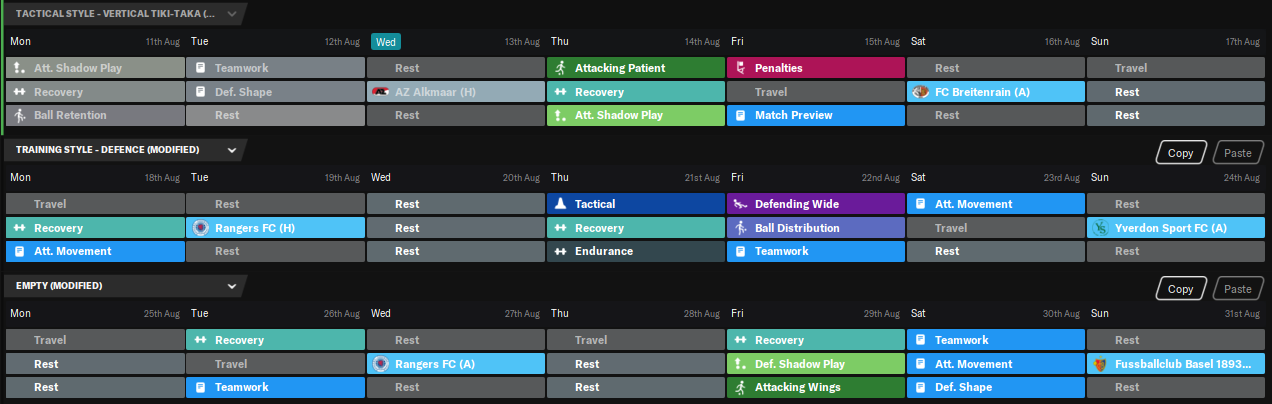1272x404 pixels.
Task: Click the Rangers FC (H) club crest
Action: (200, 228)
